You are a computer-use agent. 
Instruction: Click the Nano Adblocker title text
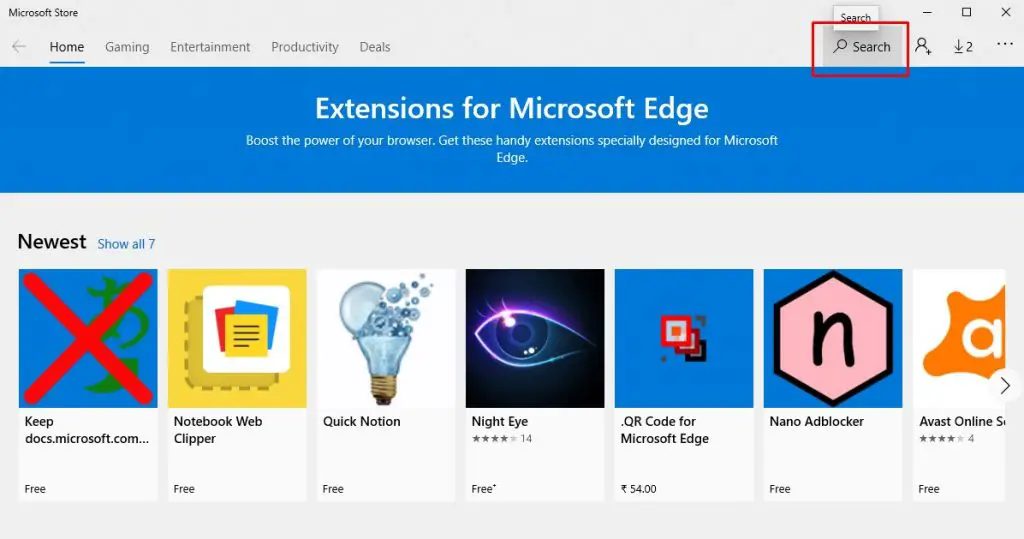point(816,421)
